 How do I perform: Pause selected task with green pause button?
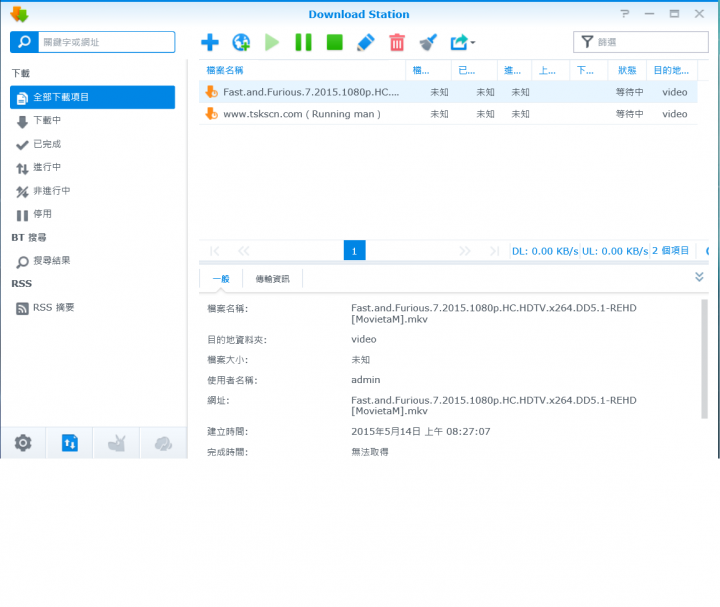click(x=303, y=42)
